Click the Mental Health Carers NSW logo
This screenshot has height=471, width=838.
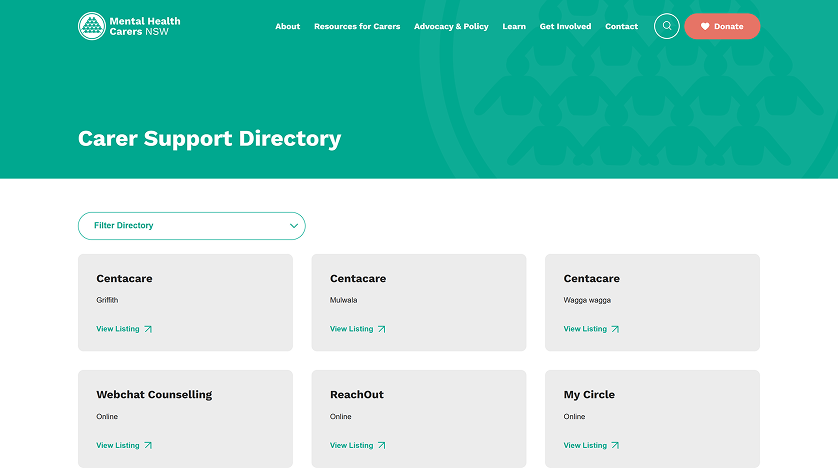[129, 26]
